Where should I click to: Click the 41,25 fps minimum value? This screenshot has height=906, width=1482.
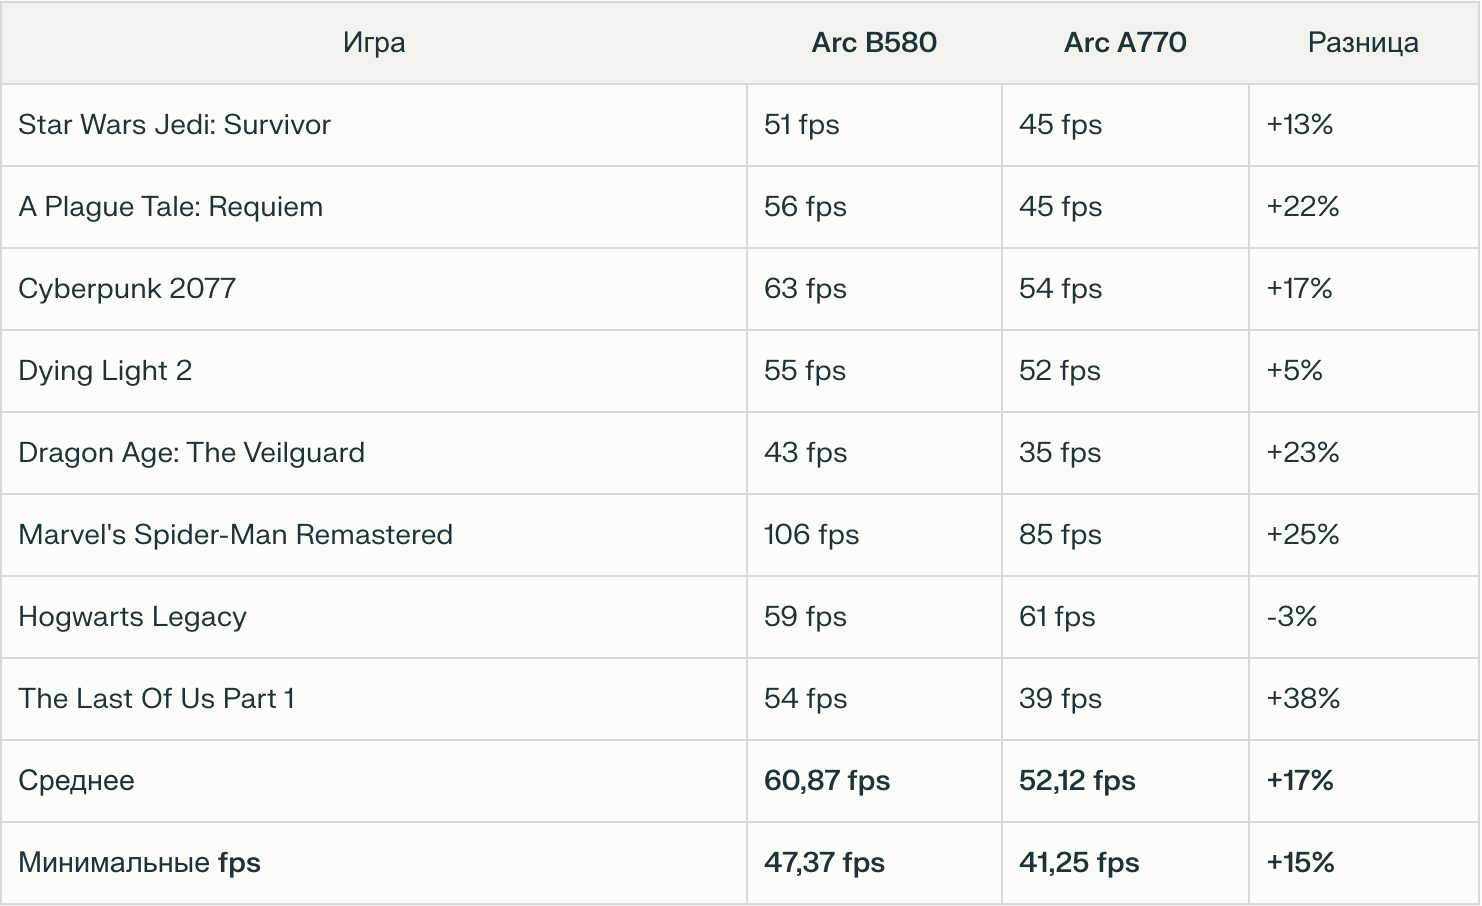[x=1079, y=863]
